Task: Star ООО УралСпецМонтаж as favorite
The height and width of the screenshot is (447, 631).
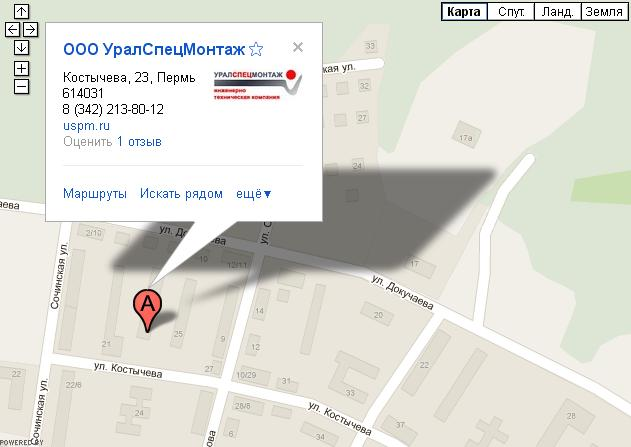Action: tap(256, 49)
